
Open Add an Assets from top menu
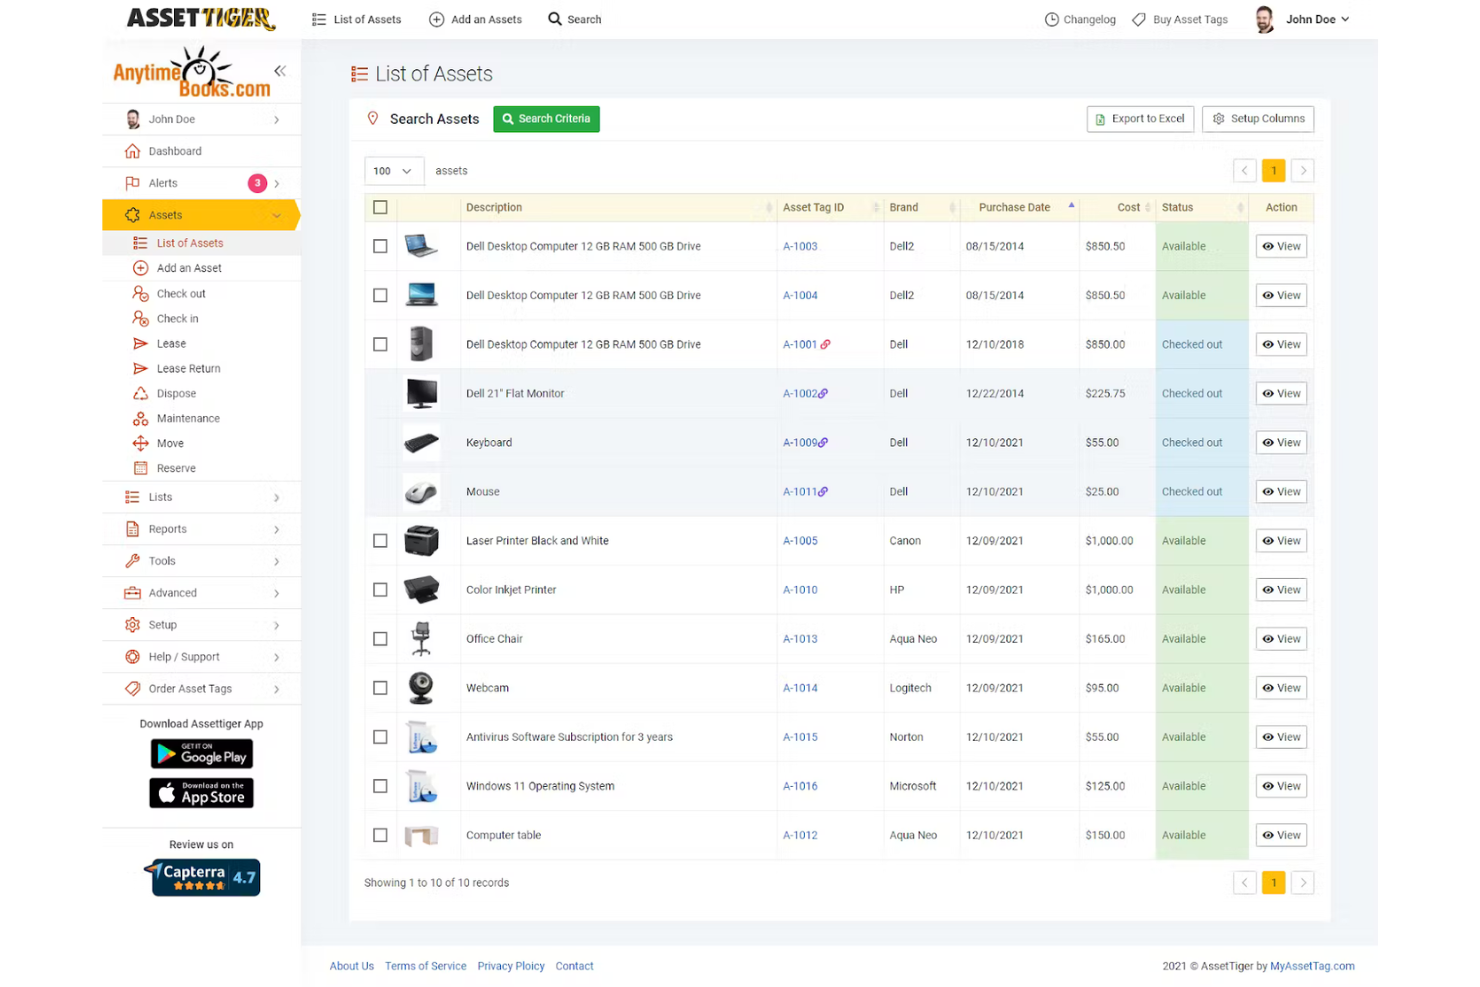coord(475,19)
